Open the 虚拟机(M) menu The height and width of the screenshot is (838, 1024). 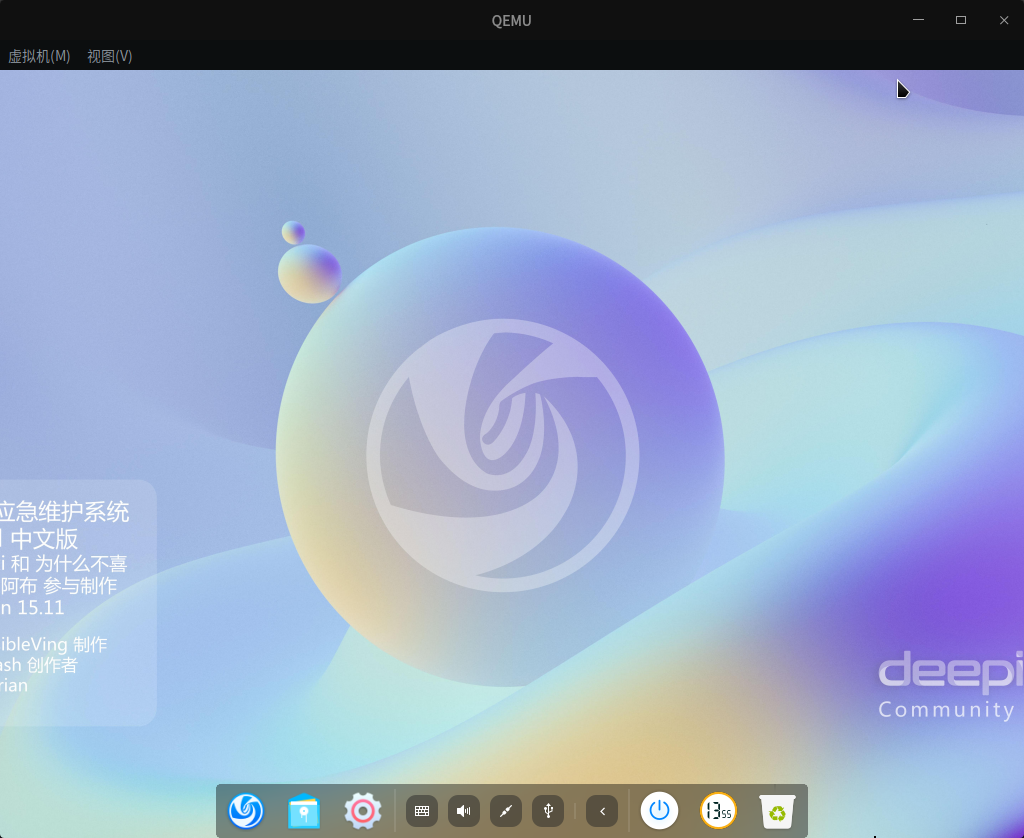(39, 57)
